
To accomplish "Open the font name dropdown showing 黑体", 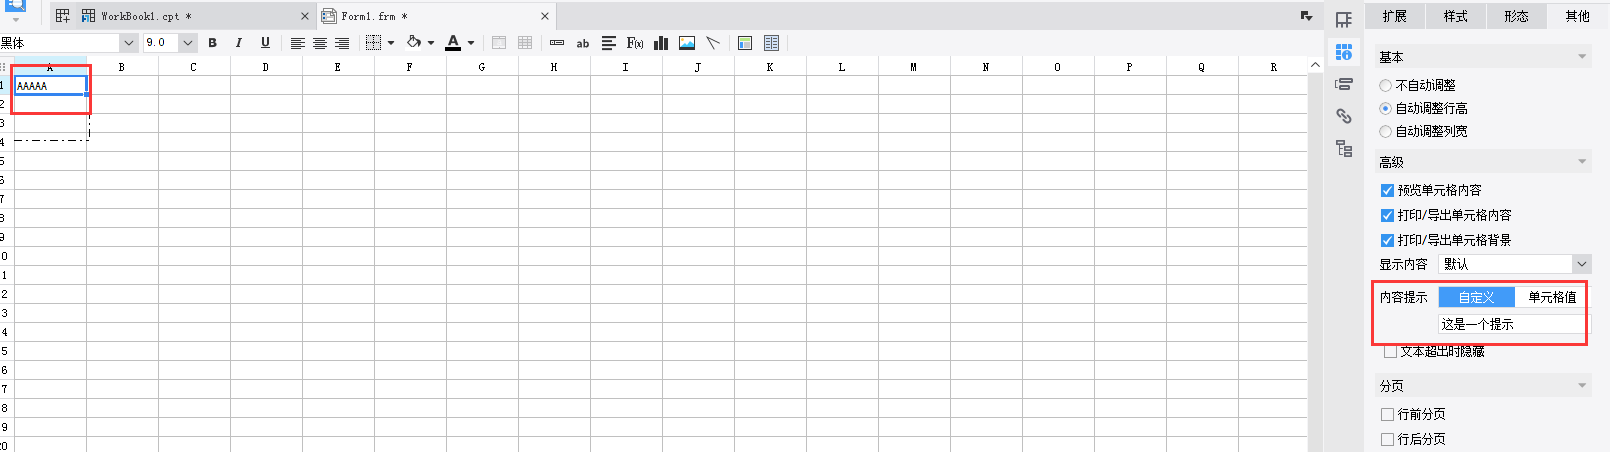I will point(128,43).
